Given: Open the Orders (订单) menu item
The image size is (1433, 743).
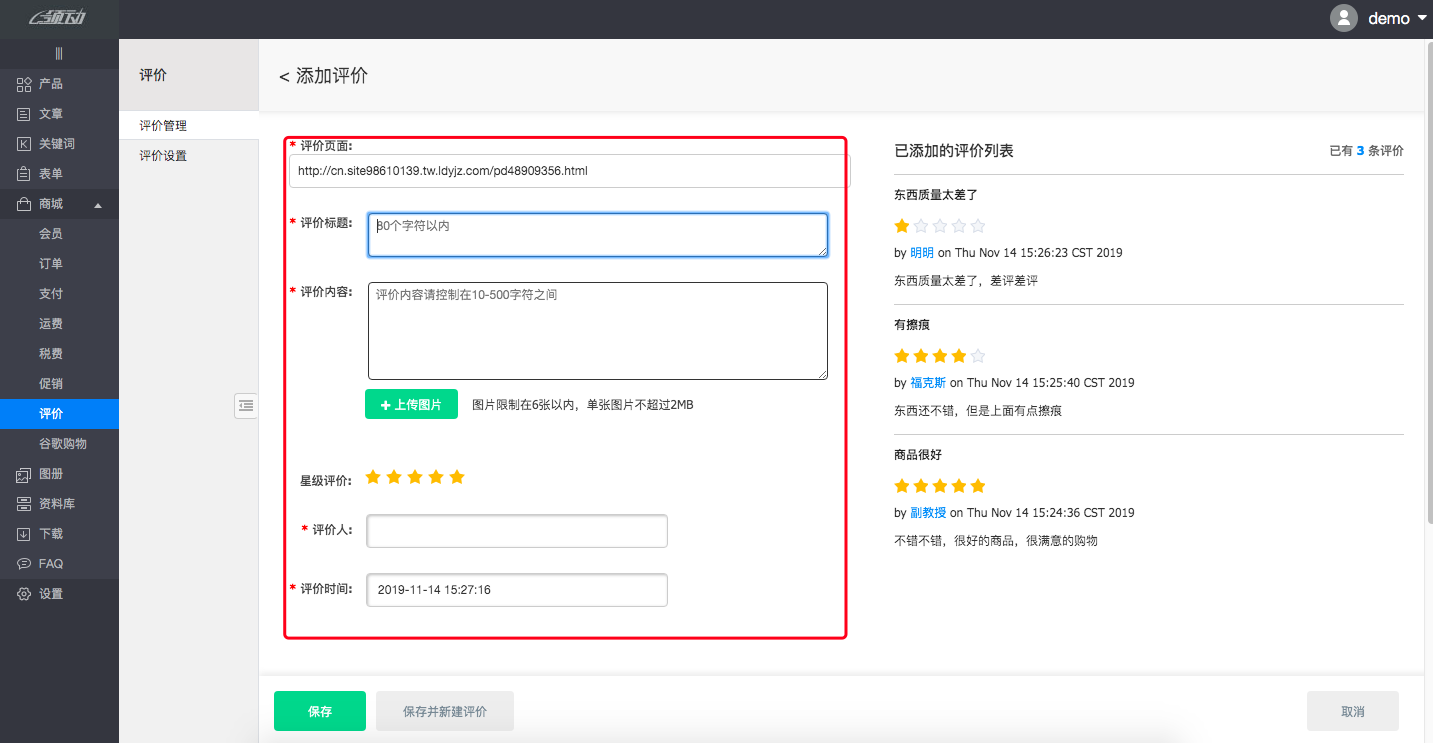Looking at the screenshot, I should 51,264.
